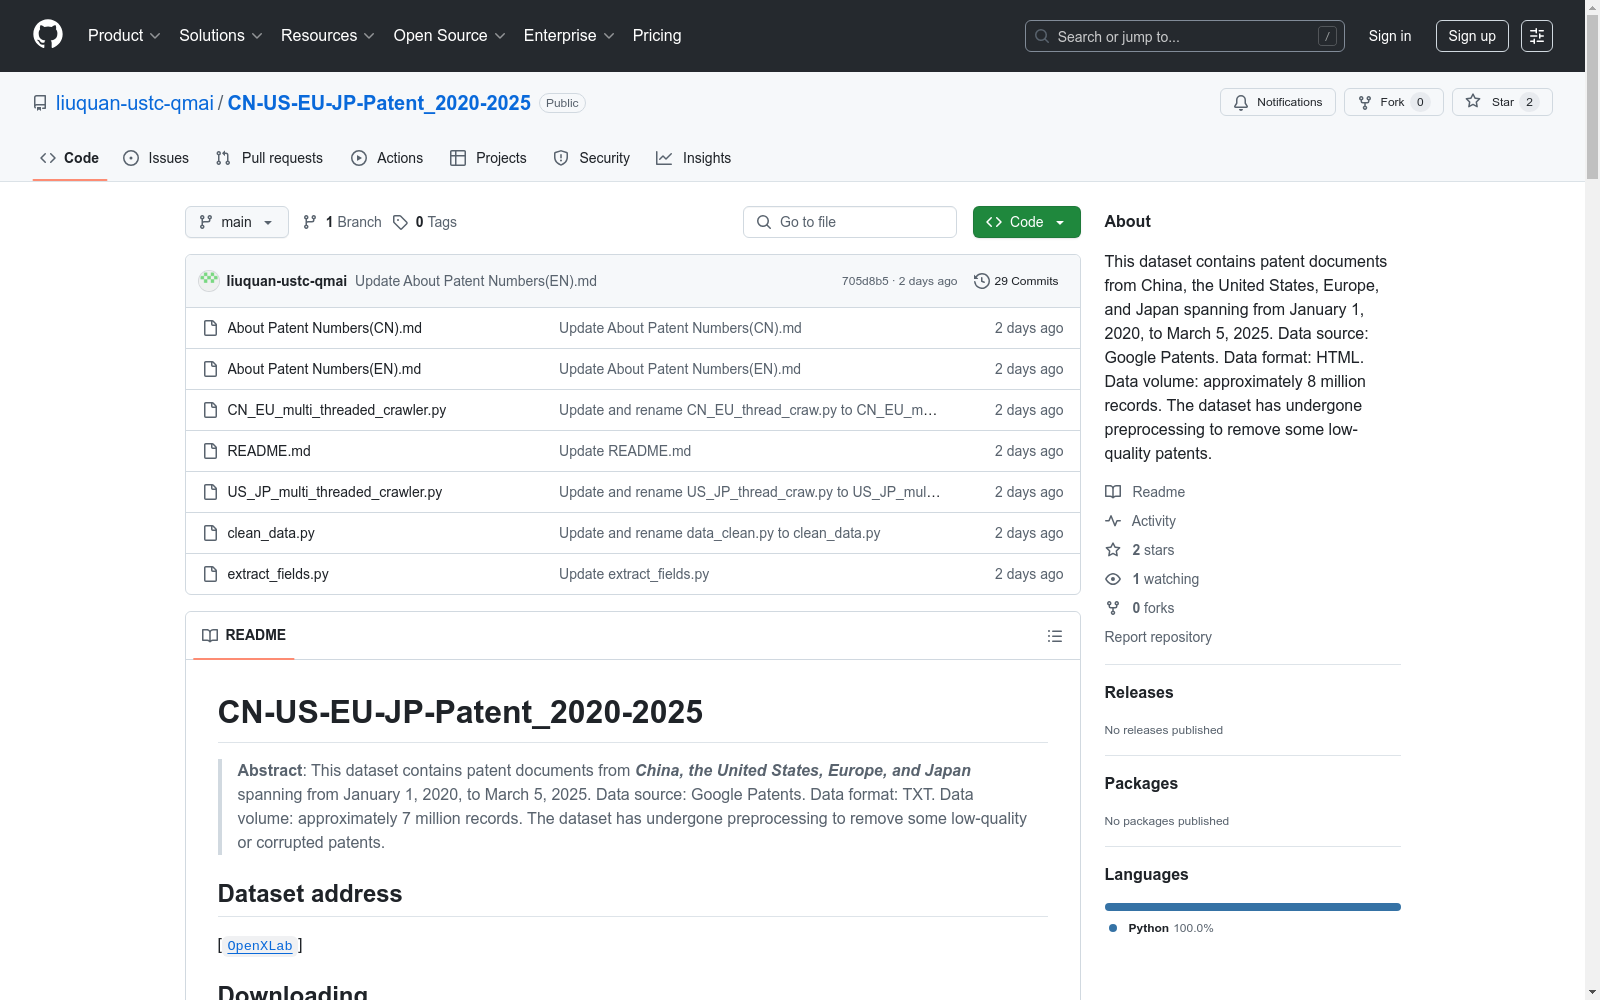Click the file icon beside clean_data.py
The image size is (1600, 1000).
point(210,533)
